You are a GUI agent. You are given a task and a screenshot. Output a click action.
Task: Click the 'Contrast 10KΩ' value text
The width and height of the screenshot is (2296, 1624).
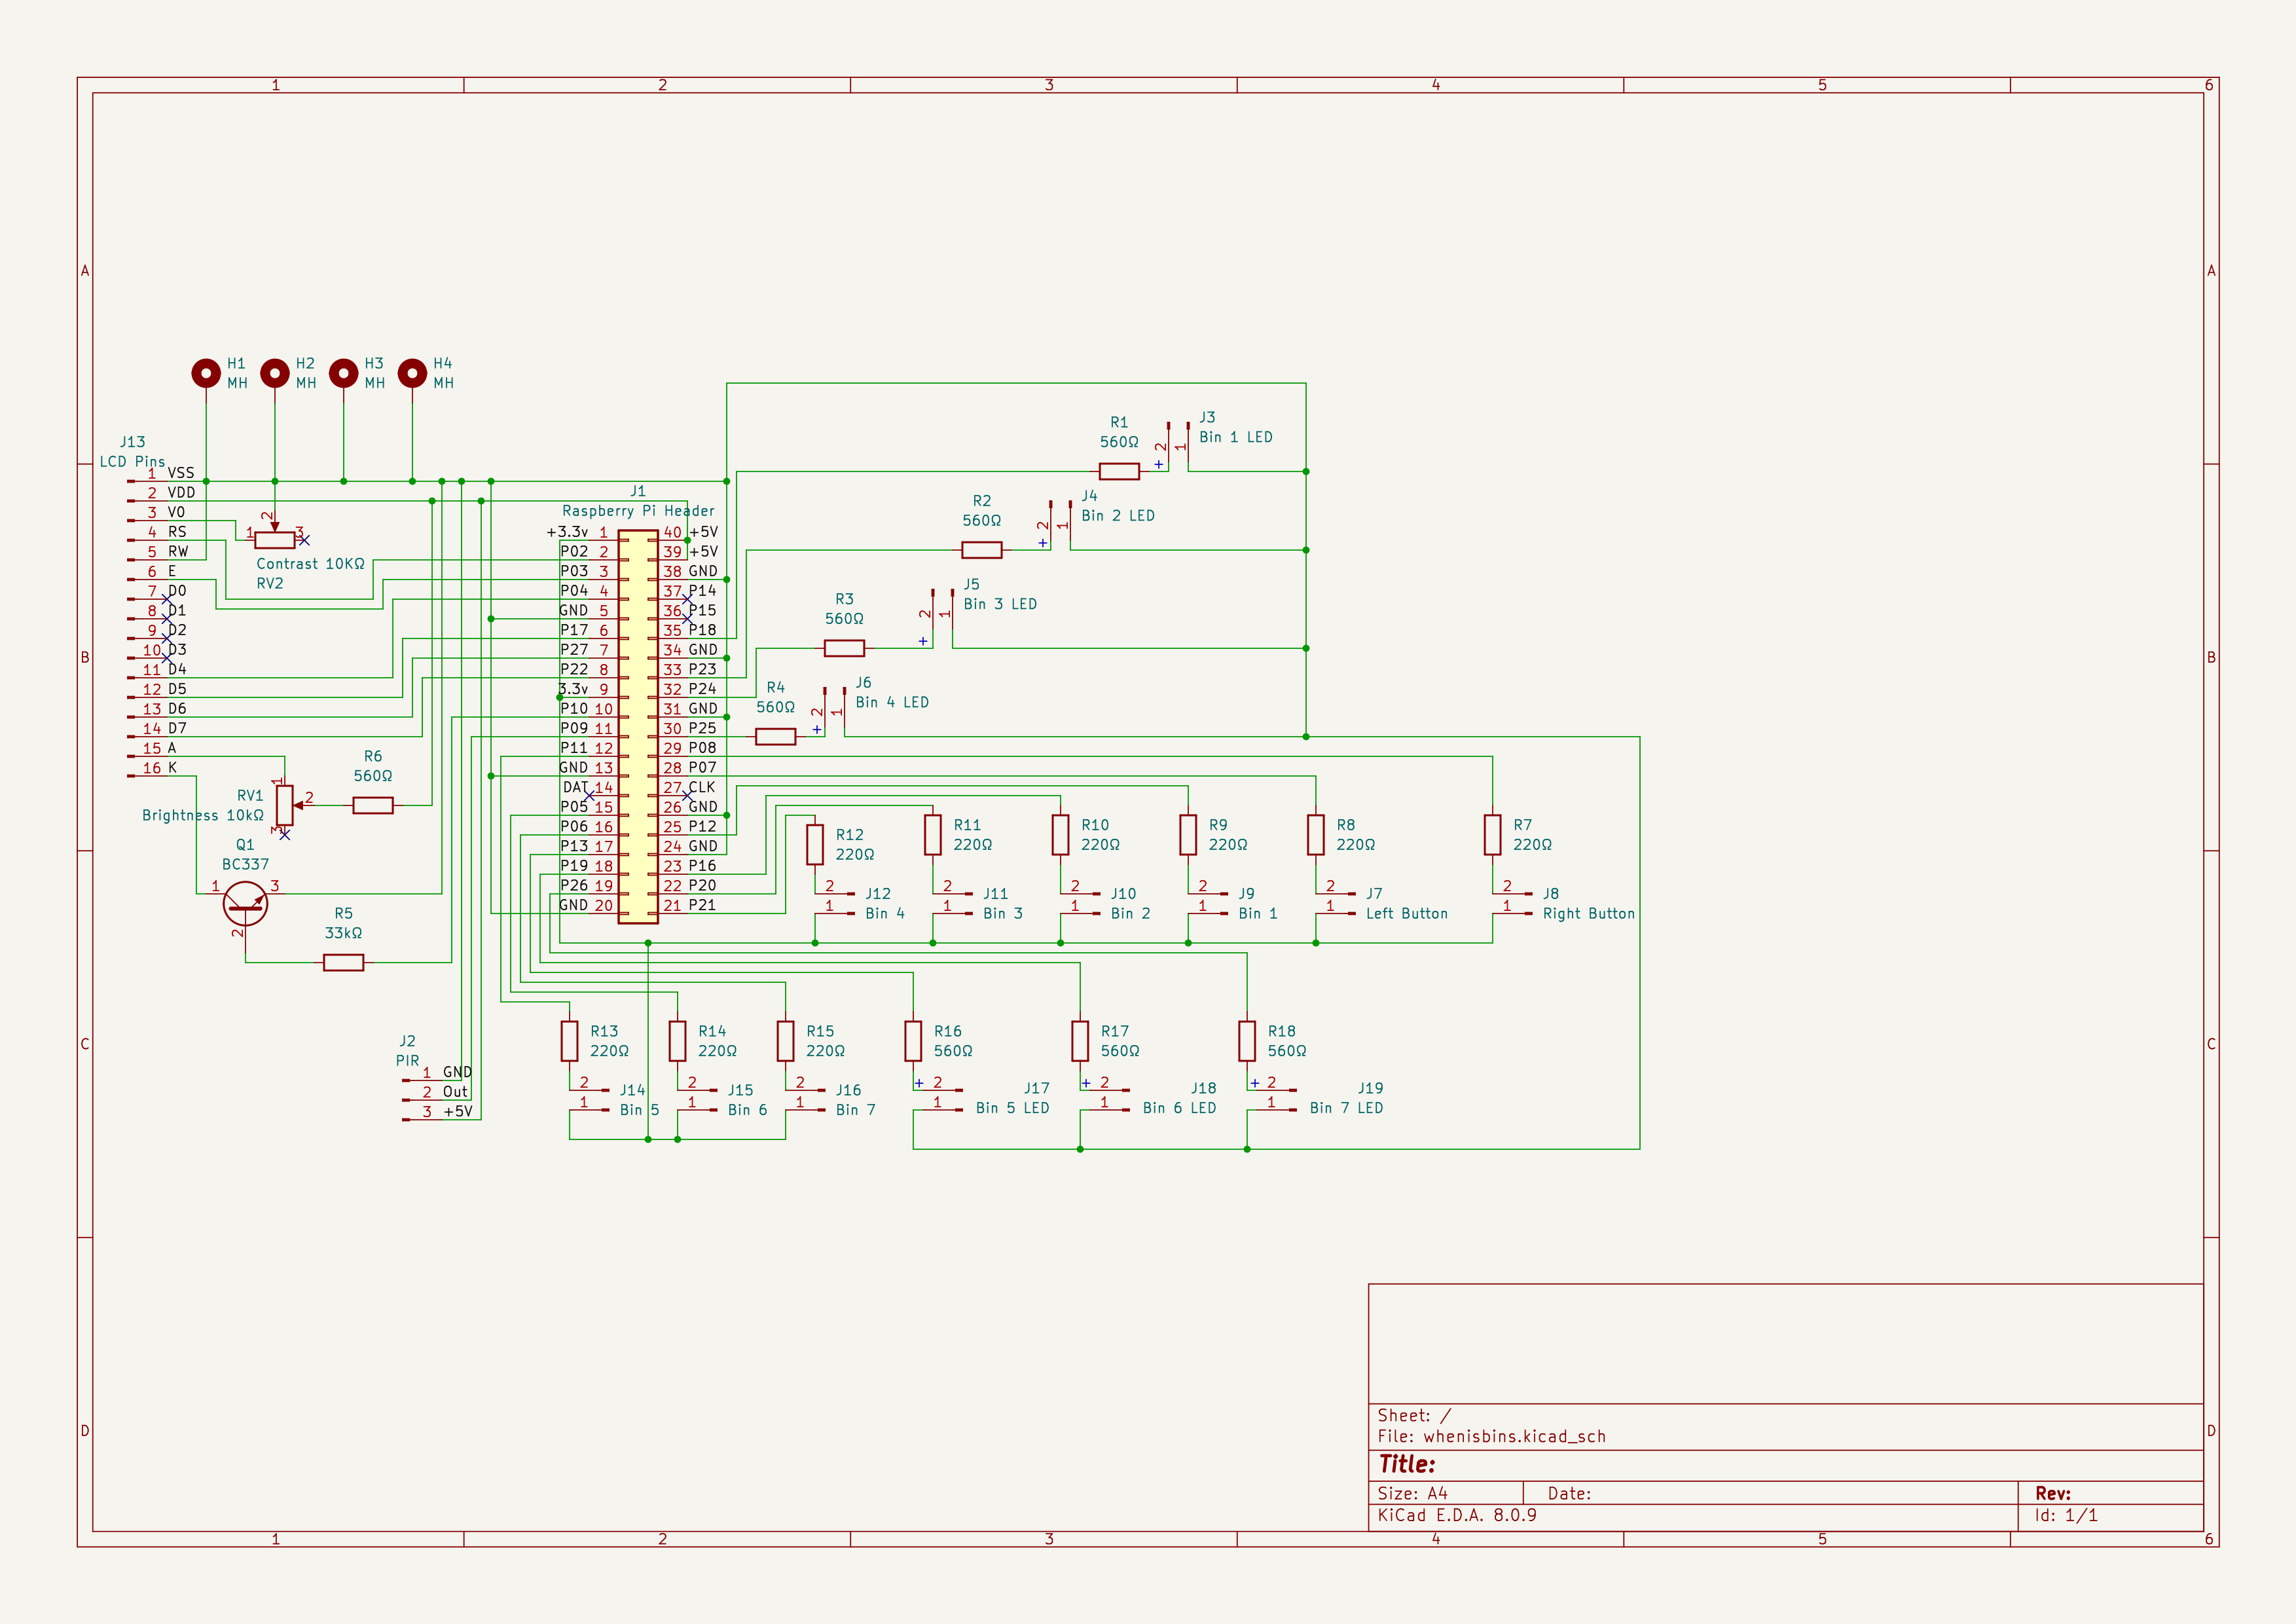coord(311,564)
